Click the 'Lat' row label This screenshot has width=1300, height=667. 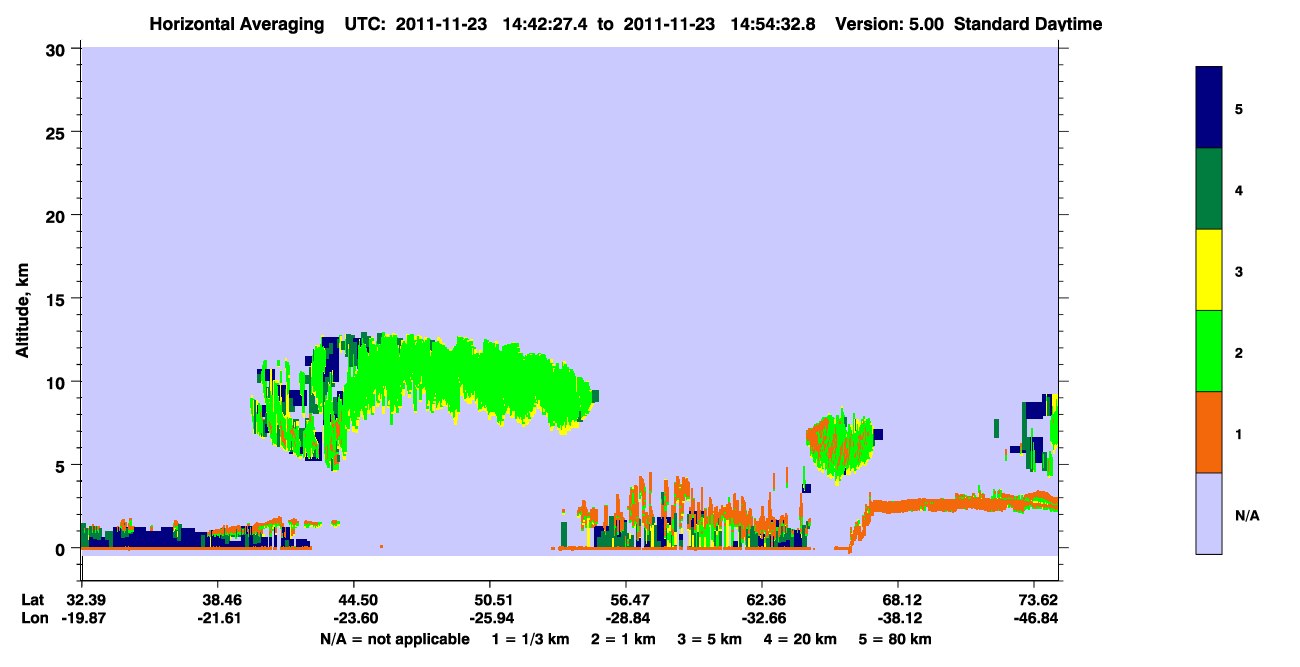33,600
